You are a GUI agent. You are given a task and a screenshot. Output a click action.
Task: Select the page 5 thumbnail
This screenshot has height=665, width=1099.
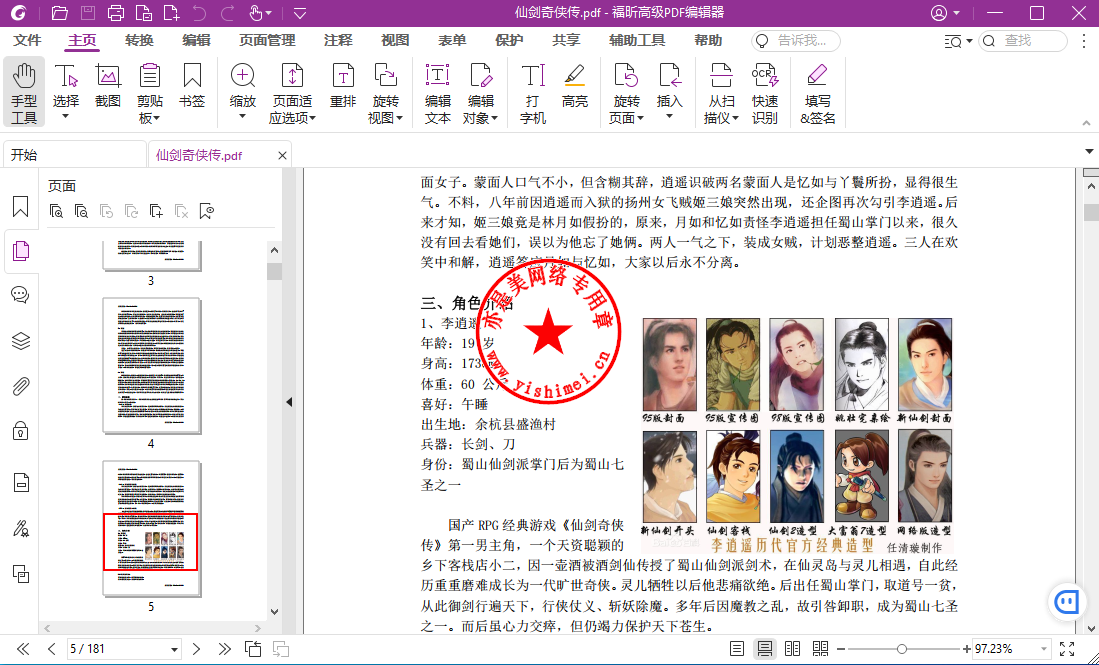[151, 528]
